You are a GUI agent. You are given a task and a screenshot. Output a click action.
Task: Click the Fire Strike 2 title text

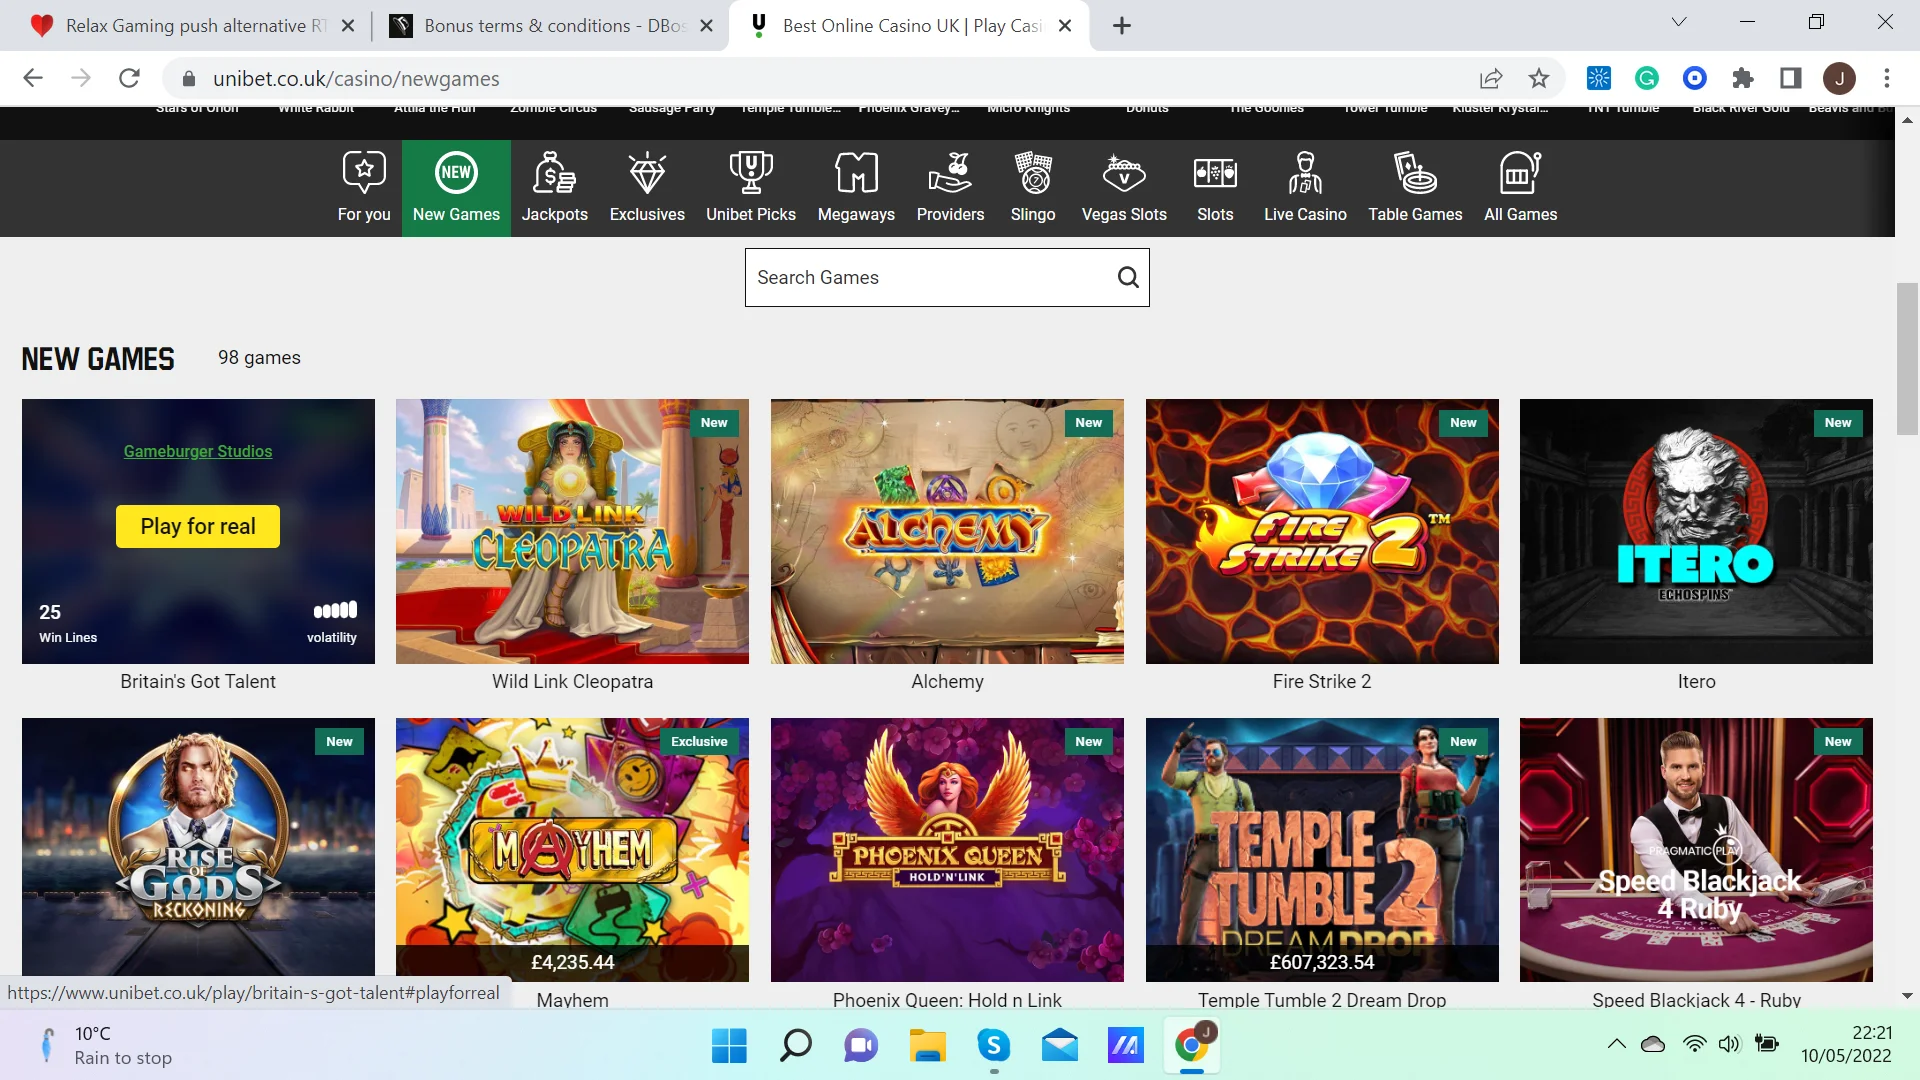(x=1322, y=681)
